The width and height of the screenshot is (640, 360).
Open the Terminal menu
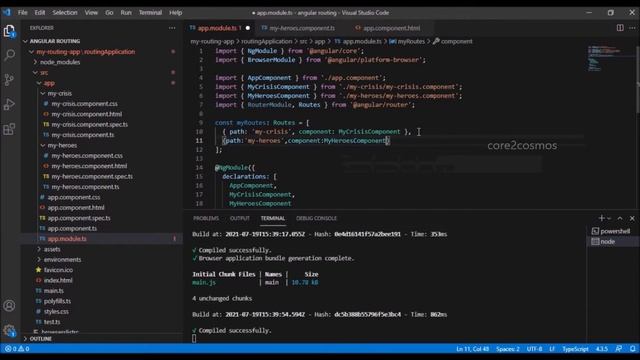(x=150, y=13)
